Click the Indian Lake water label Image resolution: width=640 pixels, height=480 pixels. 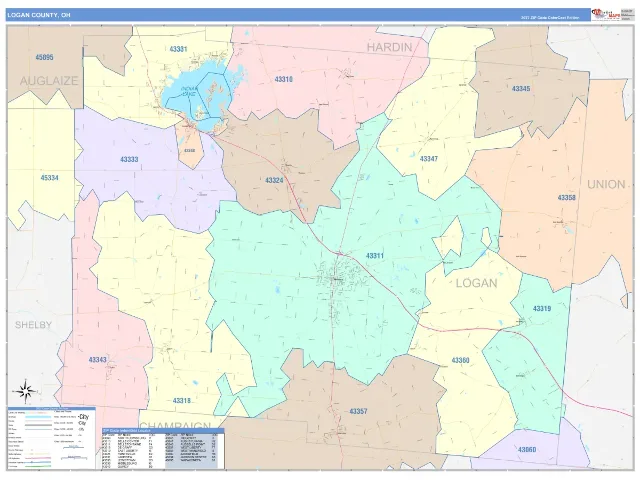[x=189, y=91]
